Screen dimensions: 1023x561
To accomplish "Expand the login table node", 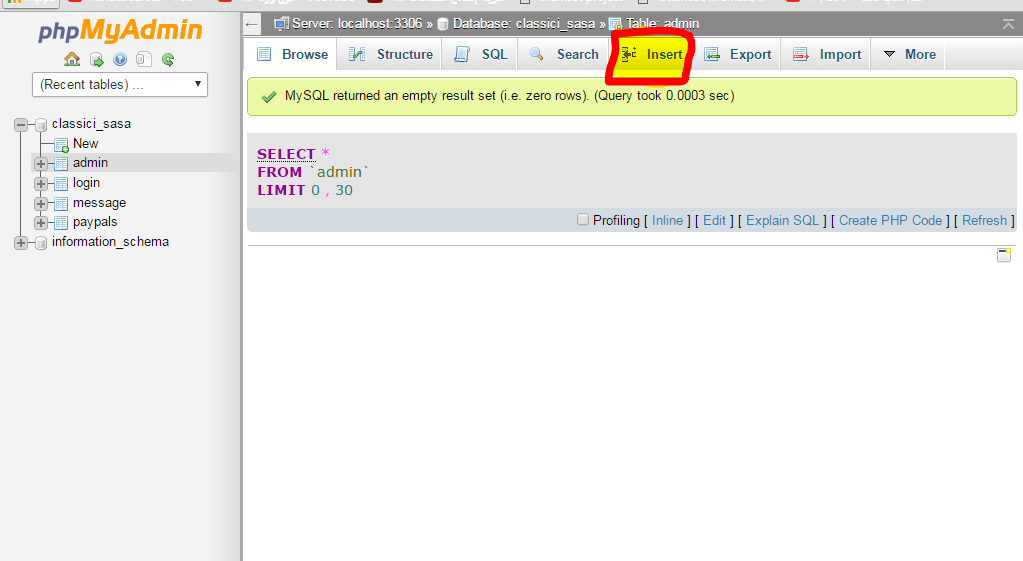I will (x=41, y=183).
